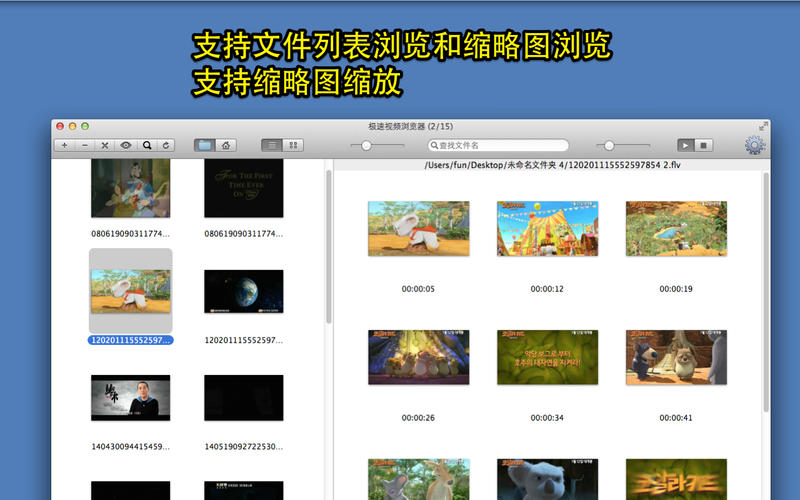Select the black thumbnail above 140519092722530
This screenshot has width=800, height=500.
pos(244,398)
